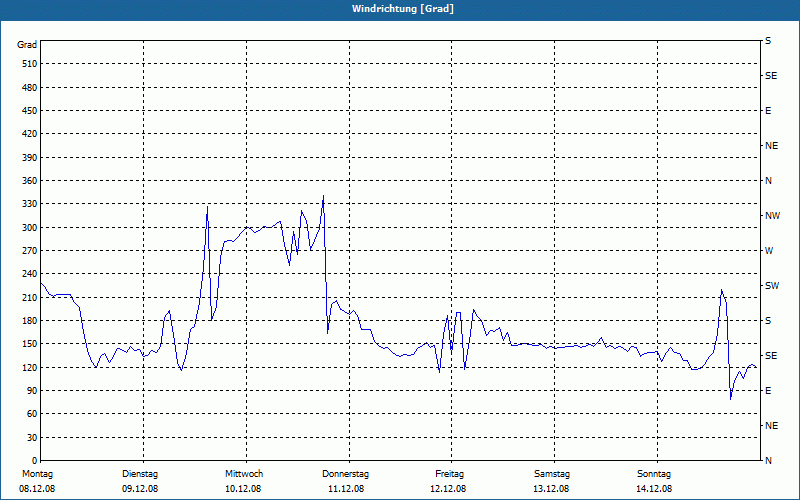
Task: Click the date '09.12.08'
Action: click(140, 489)
